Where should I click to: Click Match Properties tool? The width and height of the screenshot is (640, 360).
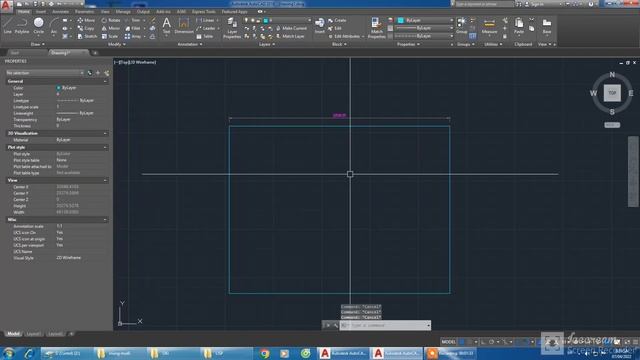tap(376, 28)
